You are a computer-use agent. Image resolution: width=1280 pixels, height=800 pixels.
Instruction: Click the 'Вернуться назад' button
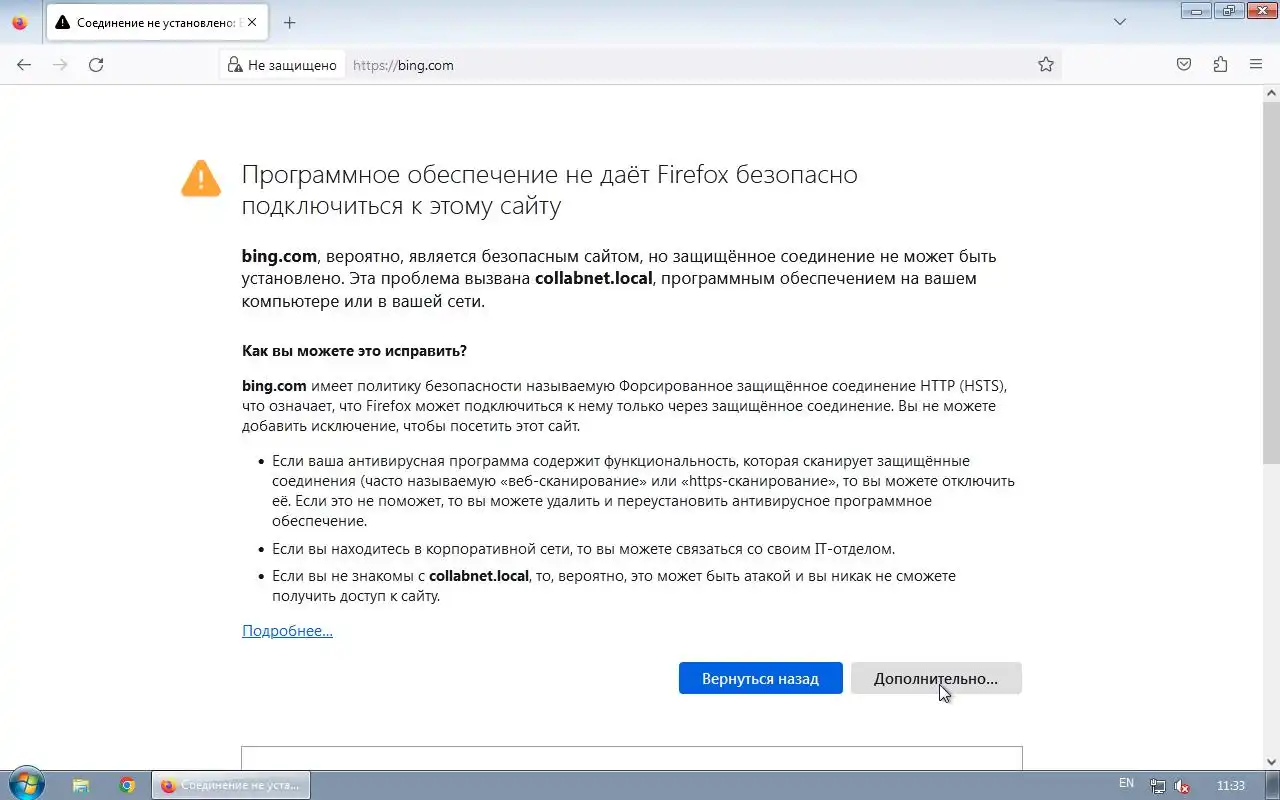coord(760,678)
